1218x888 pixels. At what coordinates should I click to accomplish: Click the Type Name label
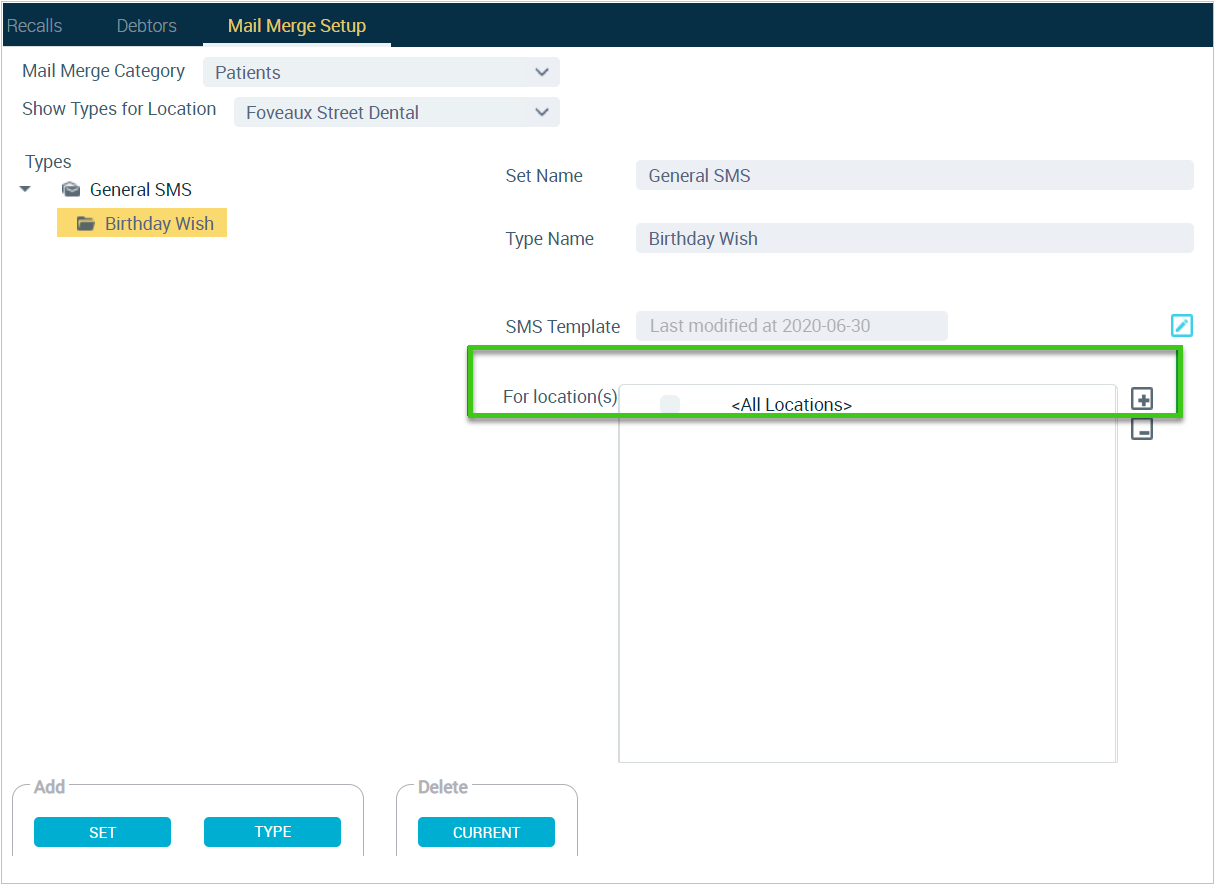pyautogui.click(x=550, y=239)
